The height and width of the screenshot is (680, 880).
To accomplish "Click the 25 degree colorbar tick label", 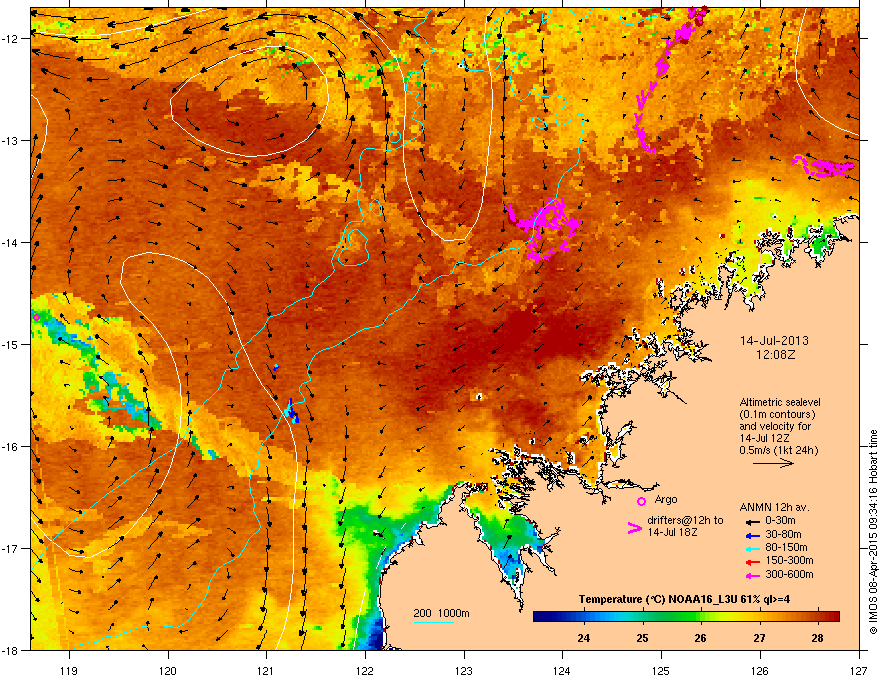I will click(642, 638).
